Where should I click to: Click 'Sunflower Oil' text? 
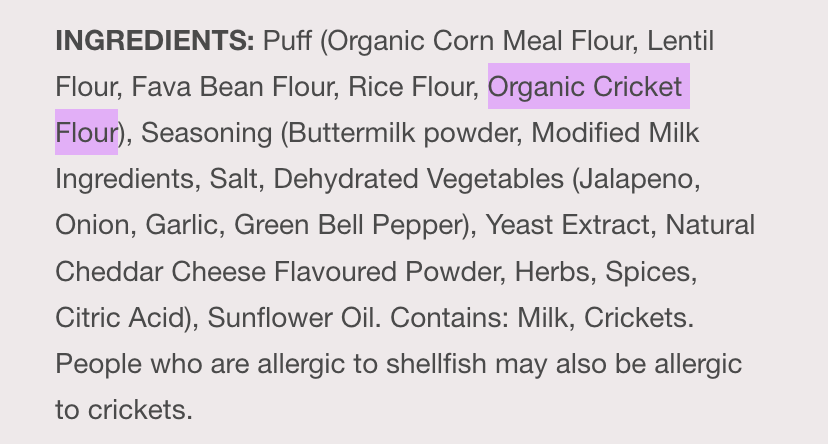(x=291, y=318)
